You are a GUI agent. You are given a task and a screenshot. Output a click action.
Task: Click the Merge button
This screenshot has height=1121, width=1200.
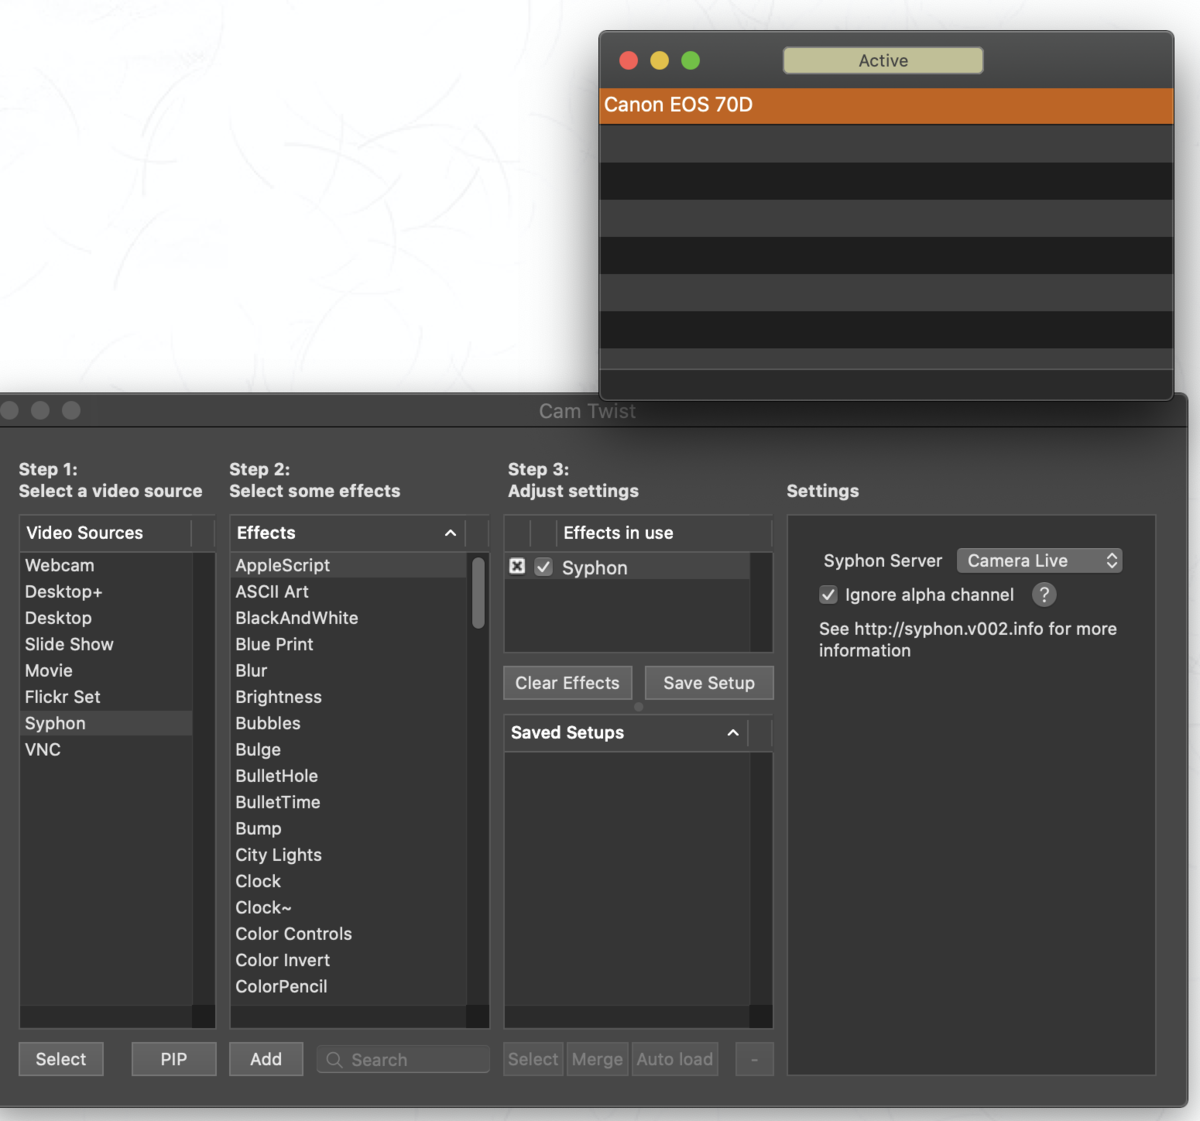(x=597, y=1059)
